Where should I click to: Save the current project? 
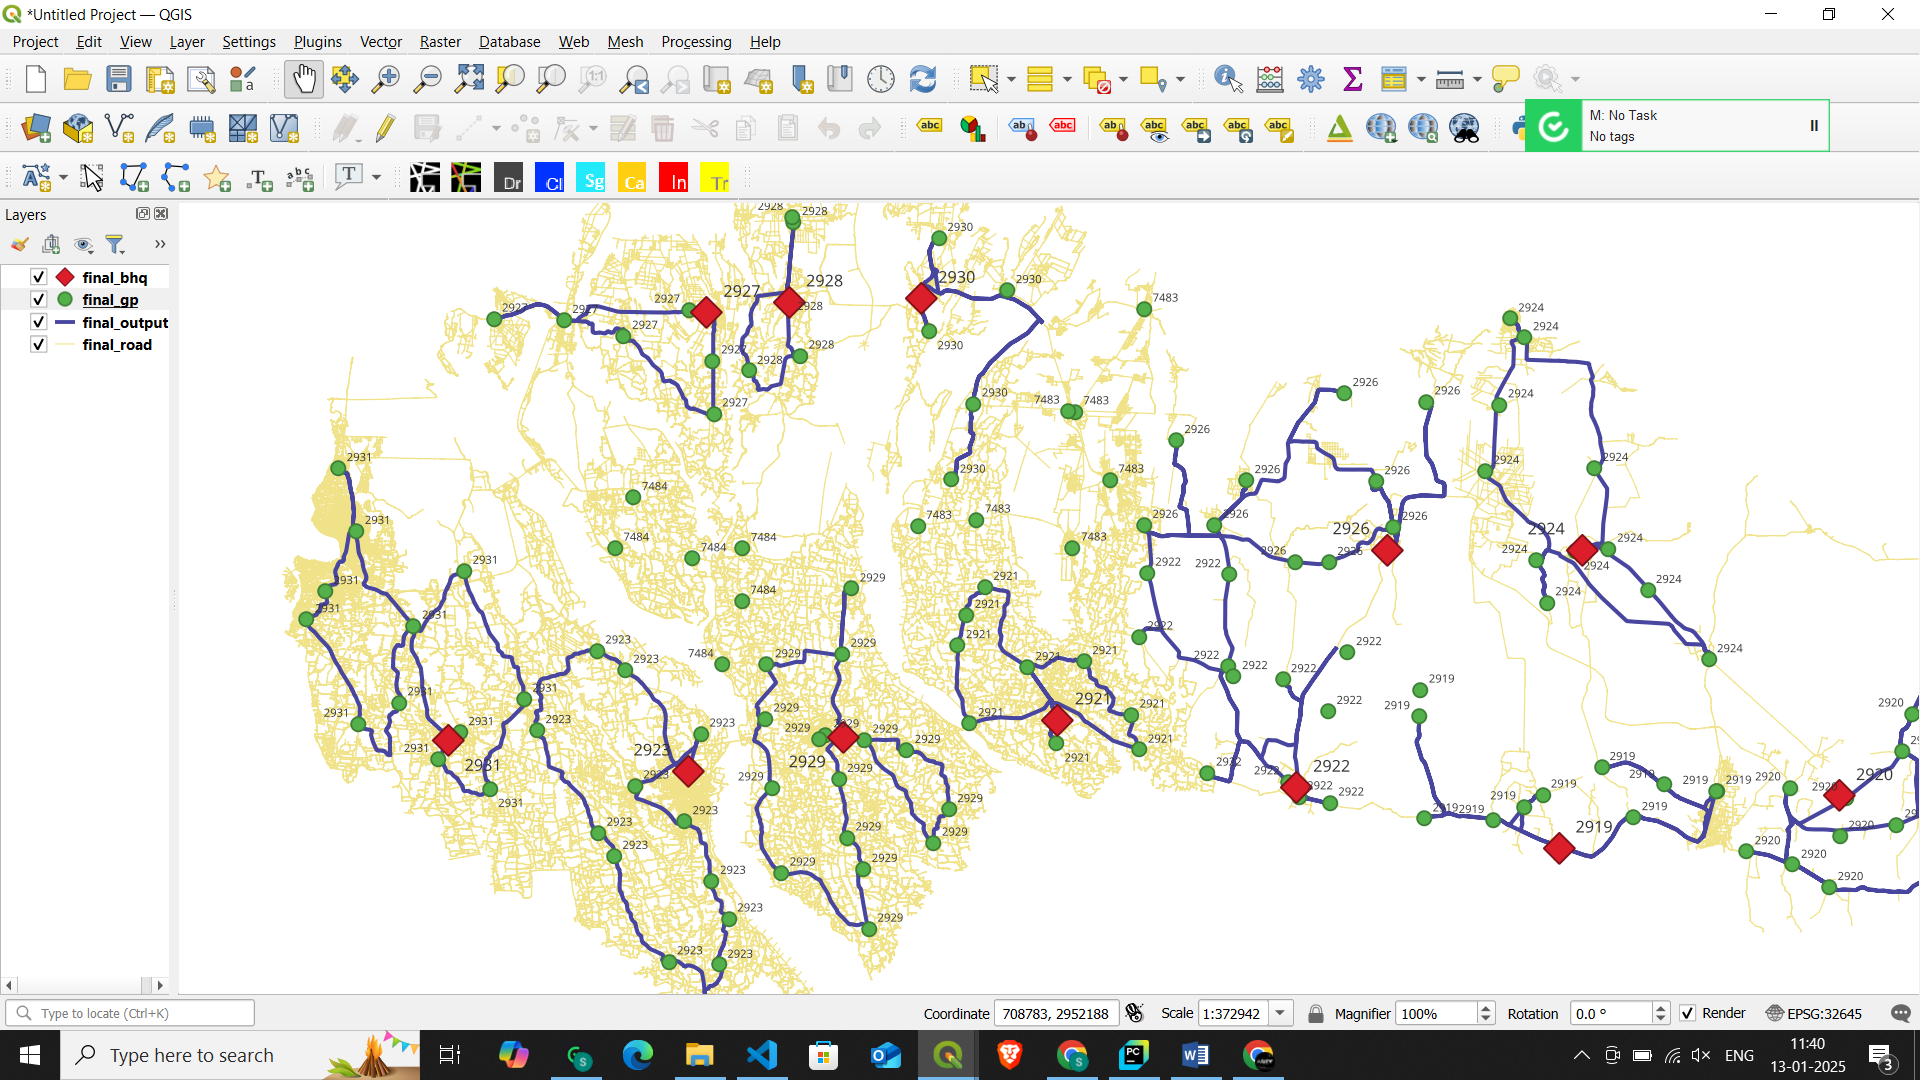119,79
